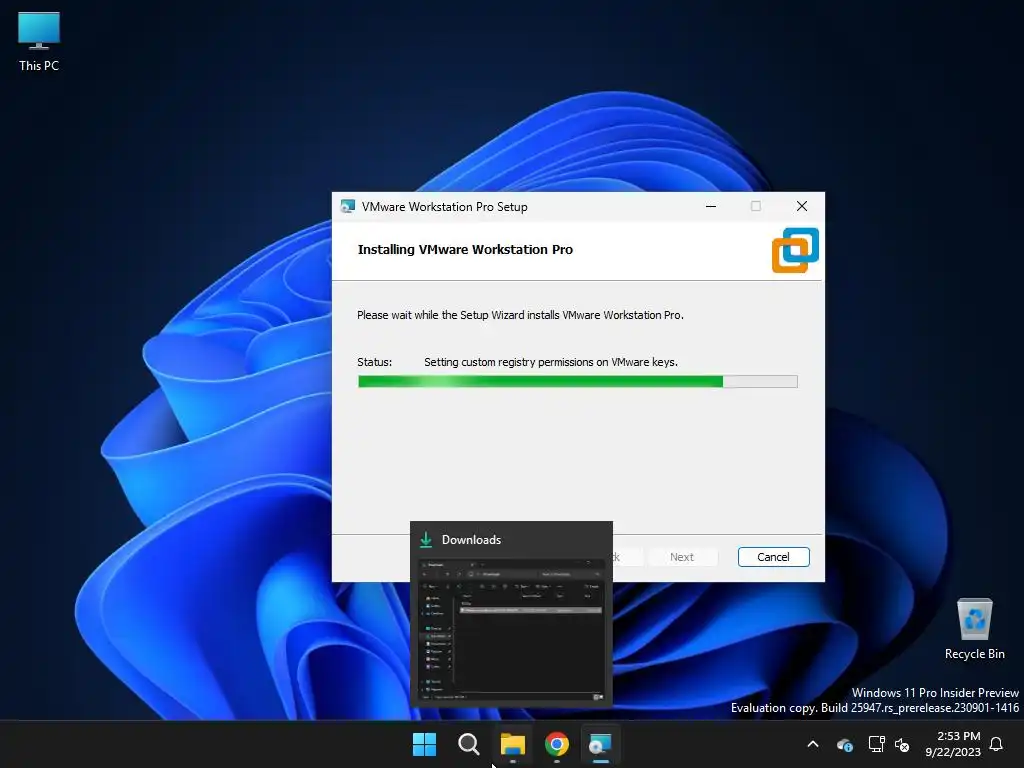This screenshot has width=1024, height=768.
Task: Click status text about registry permissions
Action: 551,362
